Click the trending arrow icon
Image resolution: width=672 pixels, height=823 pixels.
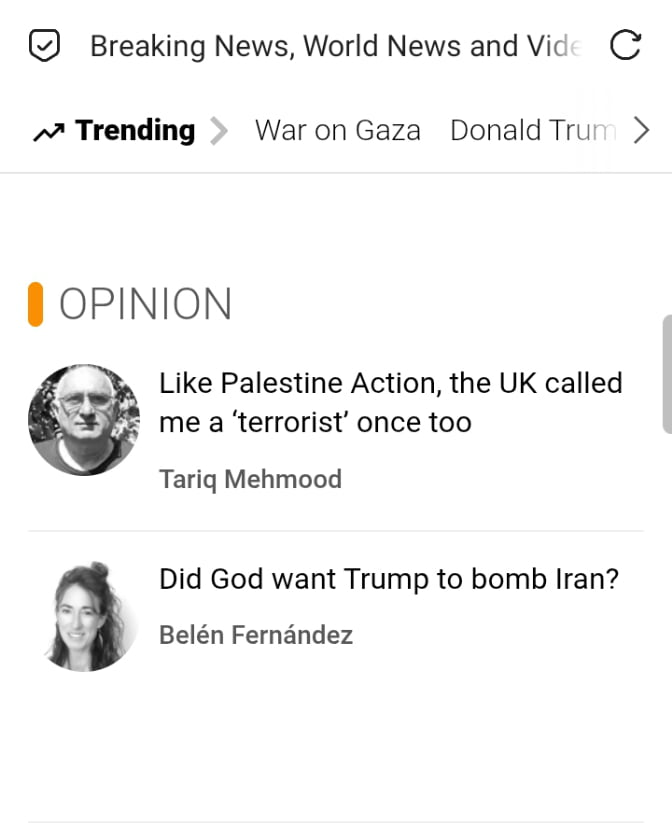pyautogui.click(x=48, y=131)
